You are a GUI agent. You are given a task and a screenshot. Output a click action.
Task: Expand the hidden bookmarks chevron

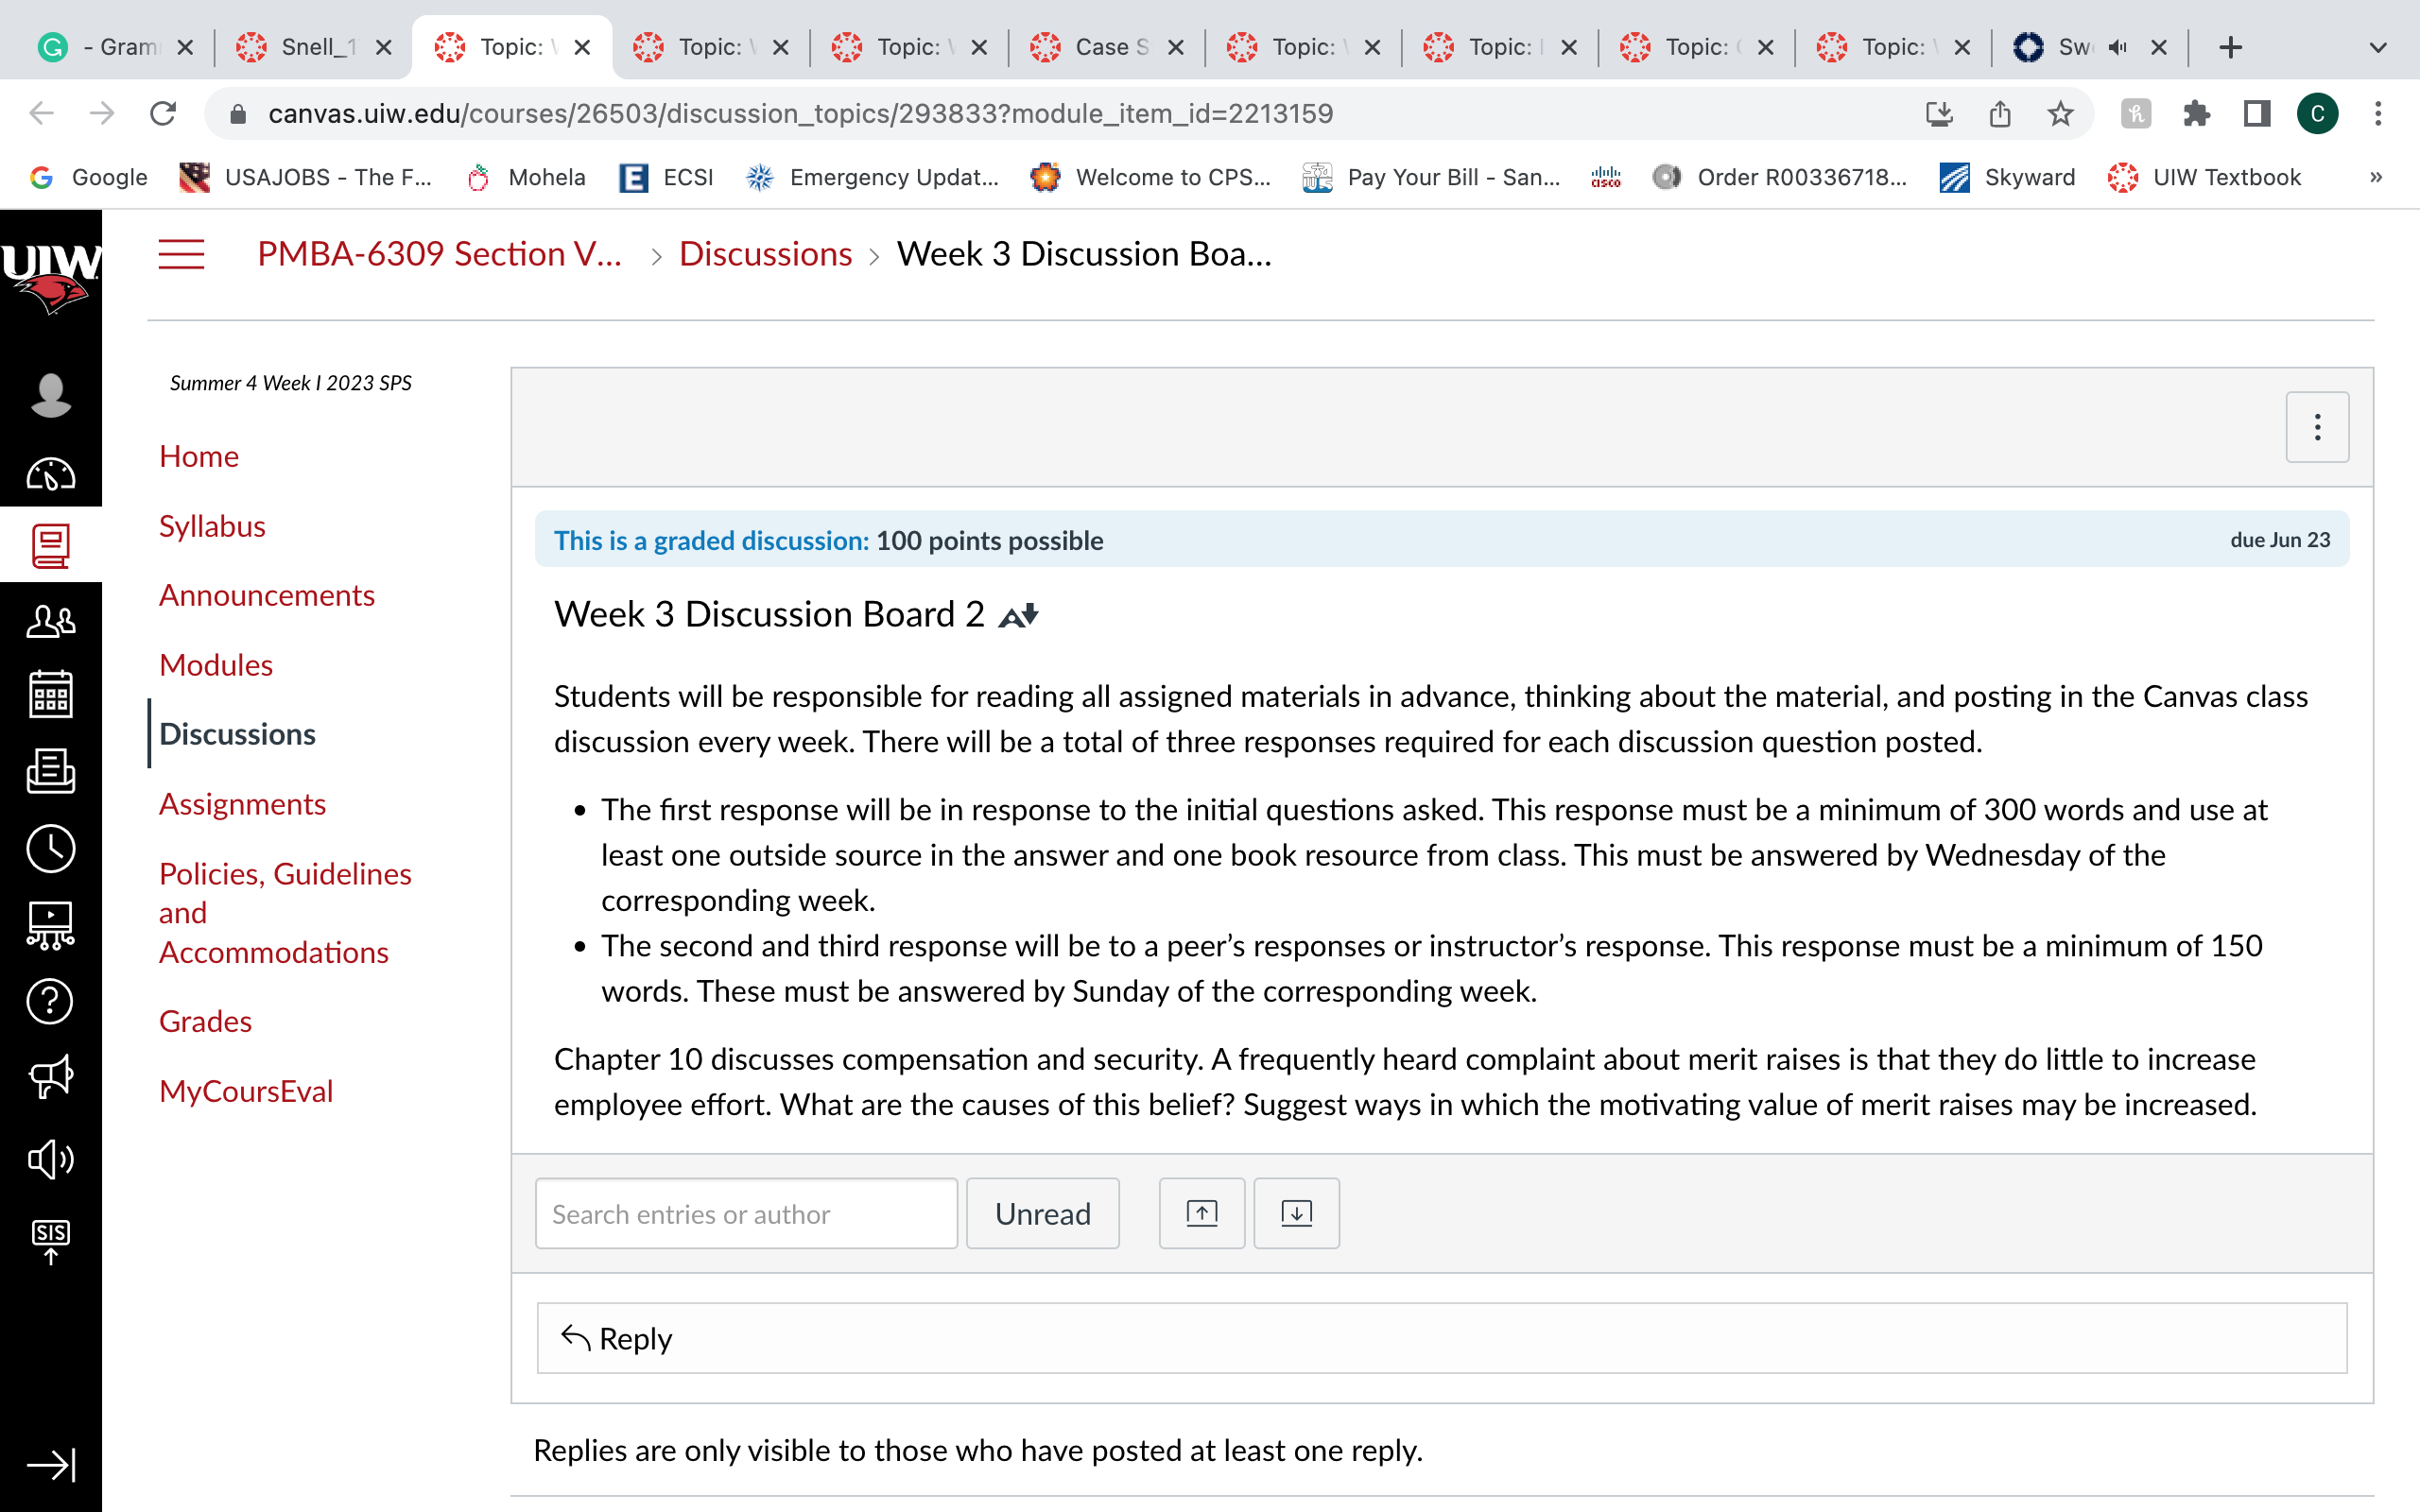coord(2376,177)
